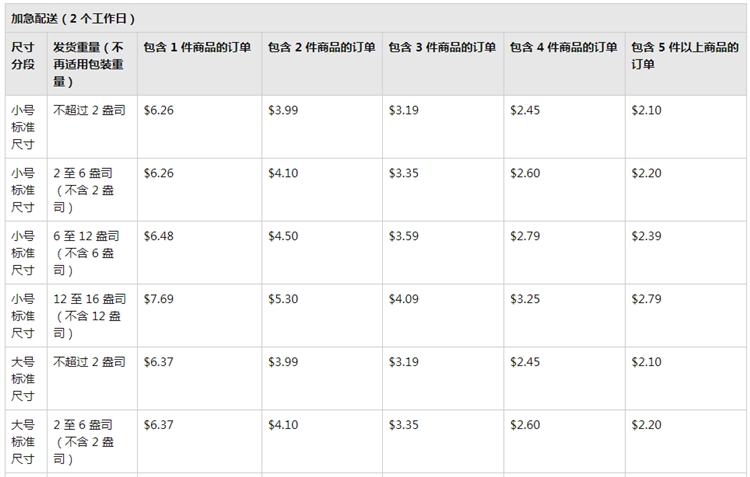Click the first 大号标准尺寸 size cell

coord(22,379)
